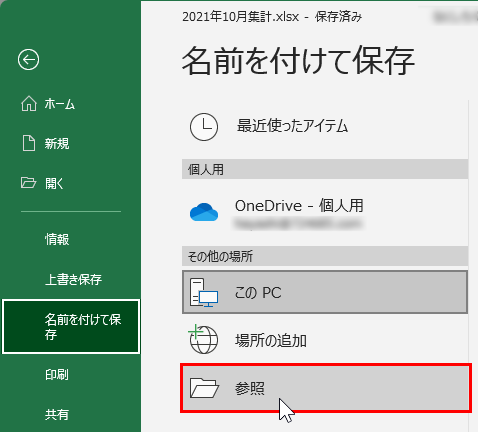Click the back arrow circle icon
The height and width of the screenshot is (432, 478).
tap(28, 60)
